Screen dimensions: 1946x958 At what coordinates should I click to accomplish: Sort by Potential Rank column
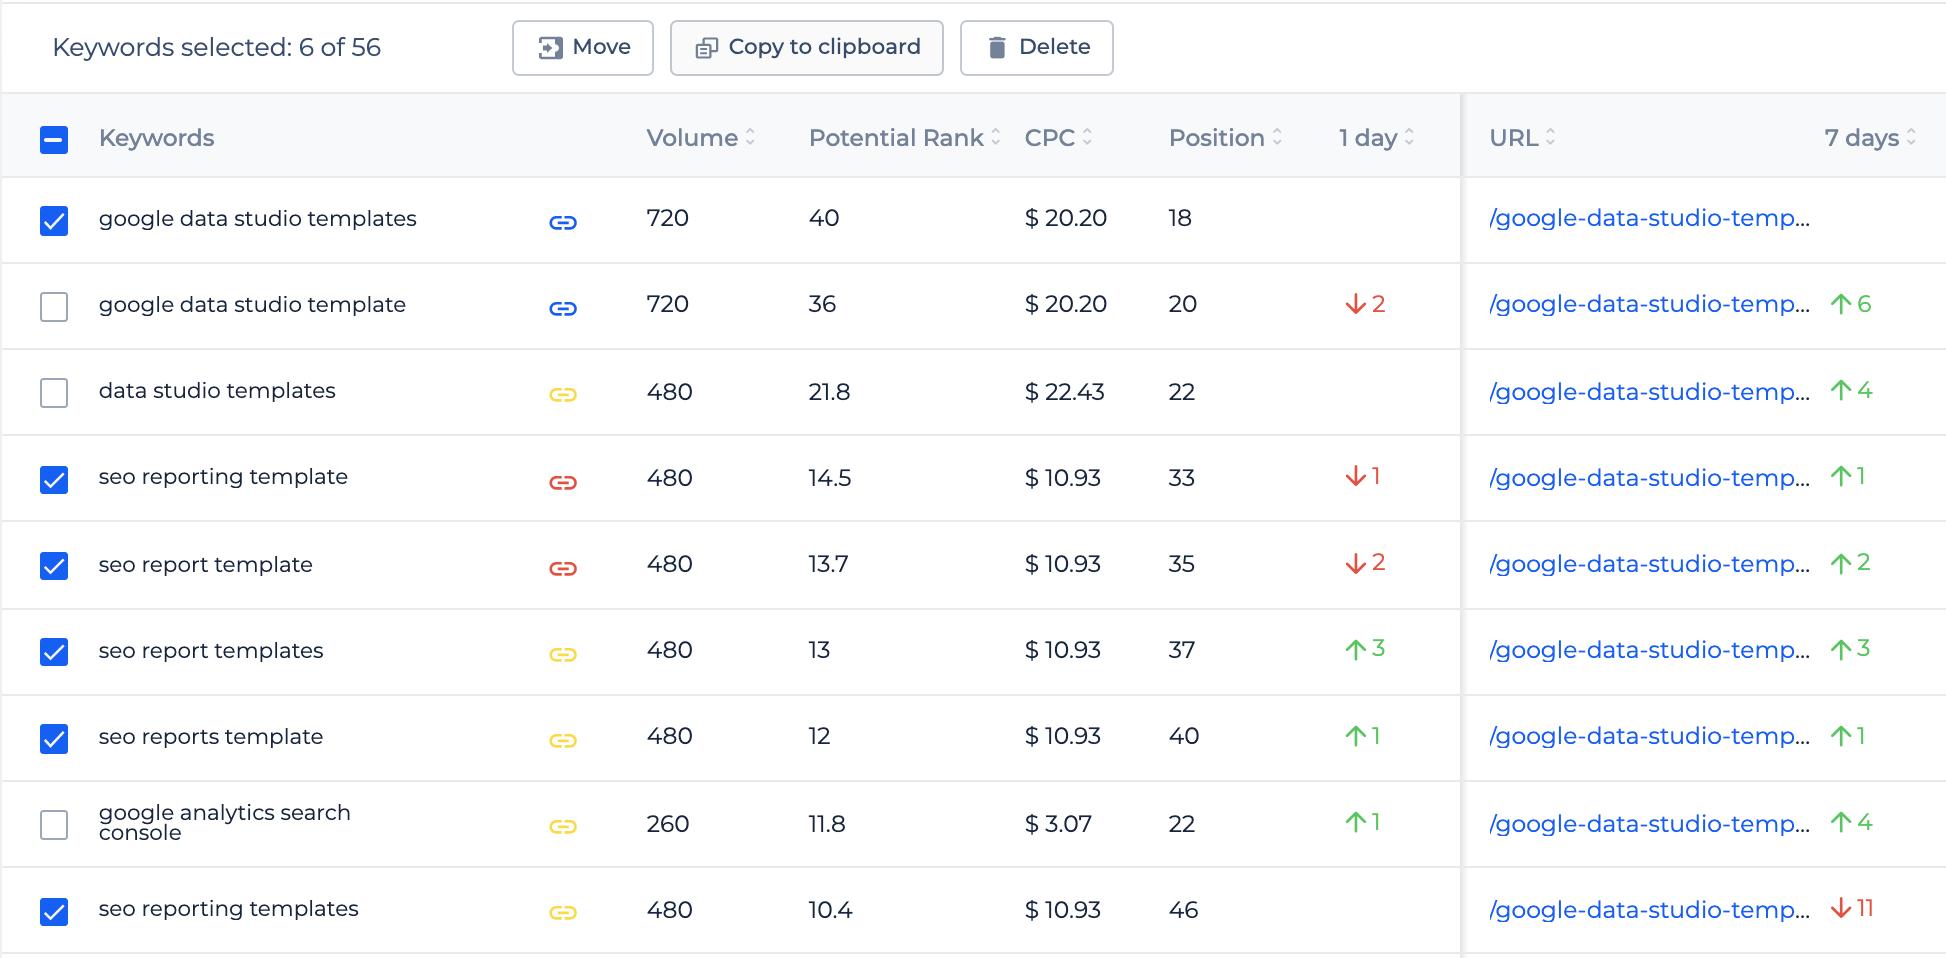[x=904, y=138]
